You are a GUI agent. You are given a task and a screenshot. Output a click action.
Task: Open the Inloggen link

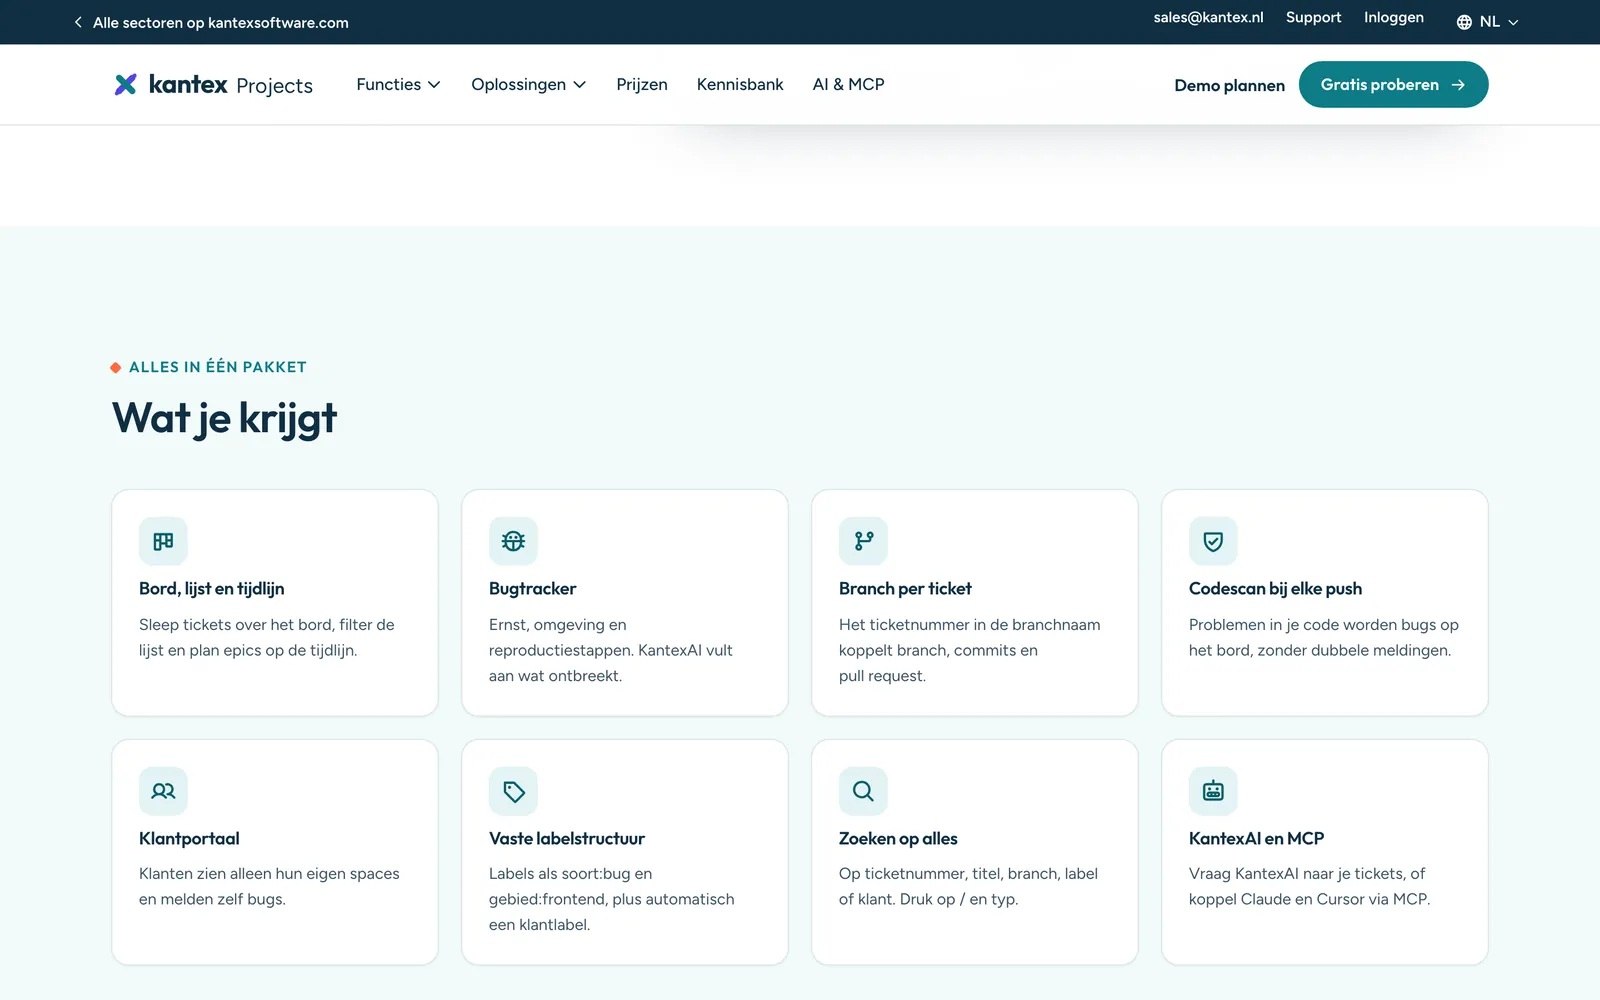click(1394, 18)
